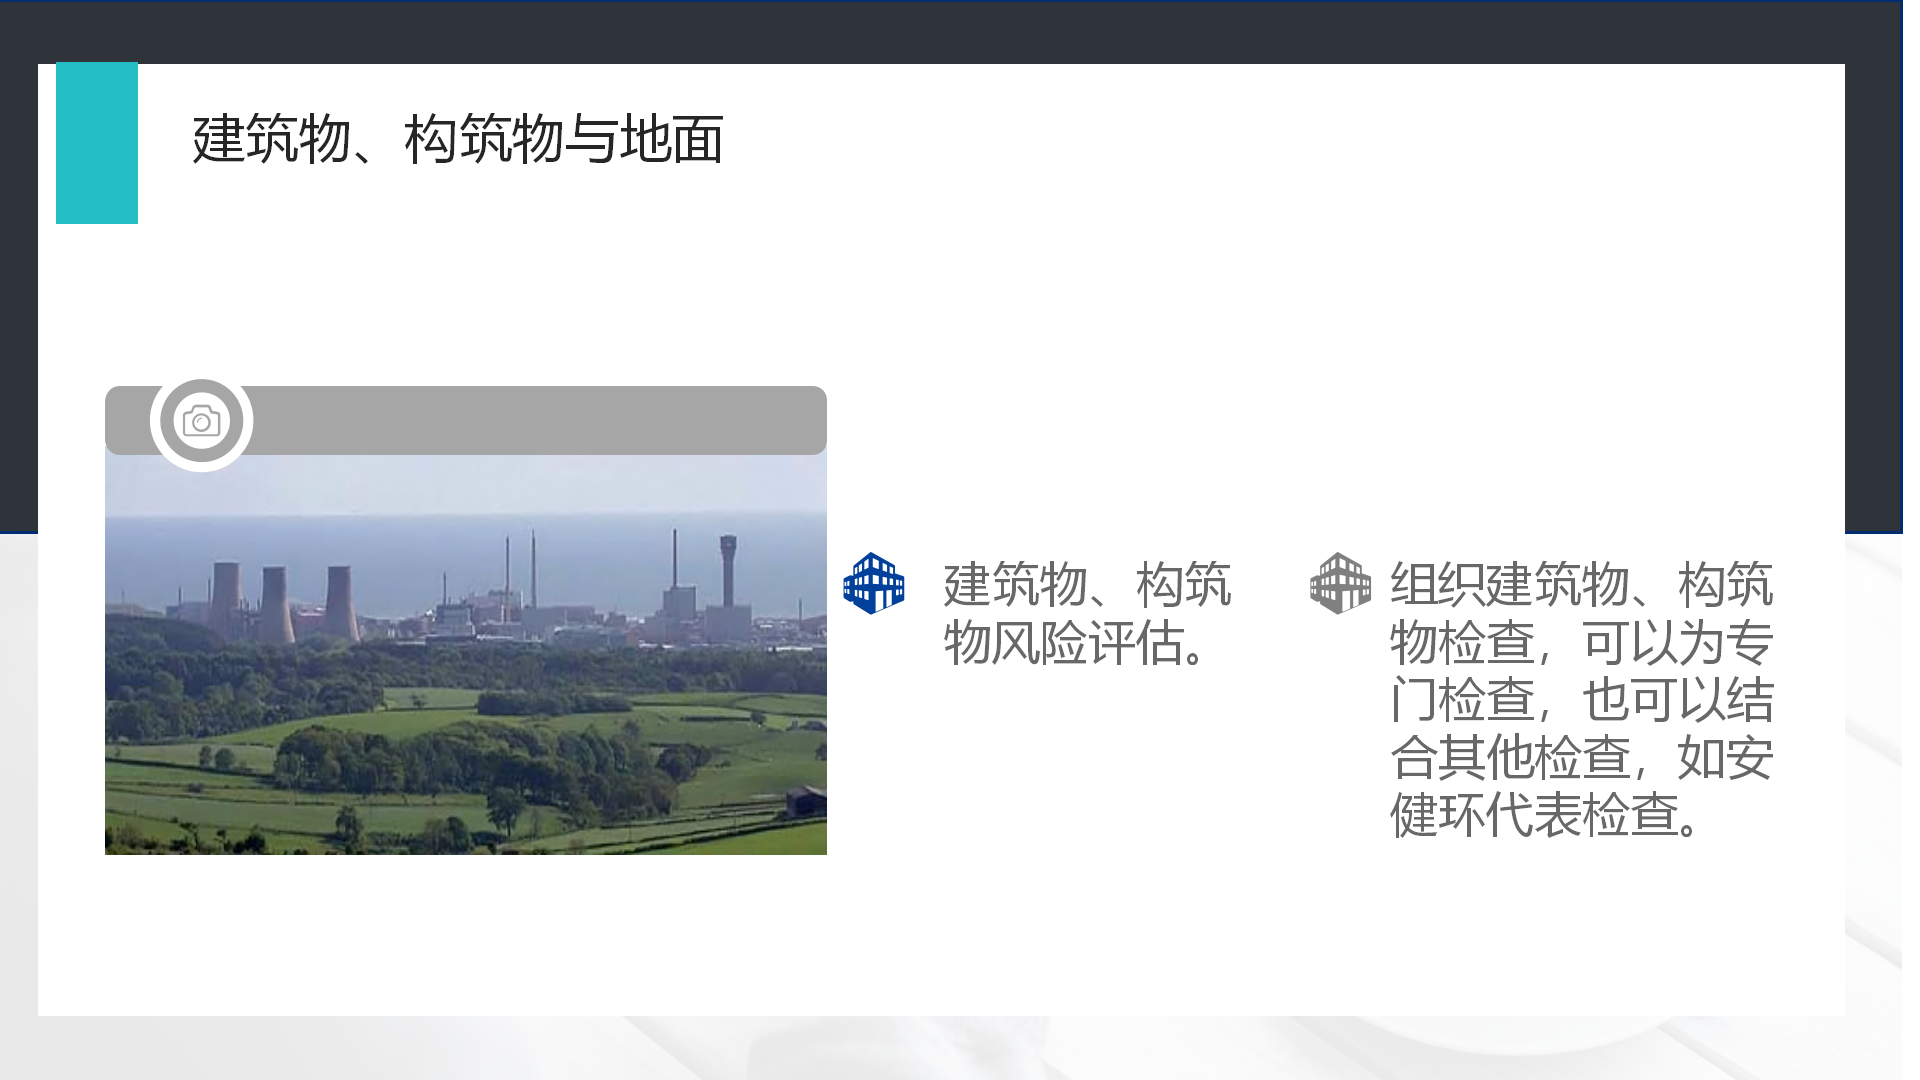Click the camera icon on the gray bar
This screenshot has width=1920, height=1080.
point(201,422)
